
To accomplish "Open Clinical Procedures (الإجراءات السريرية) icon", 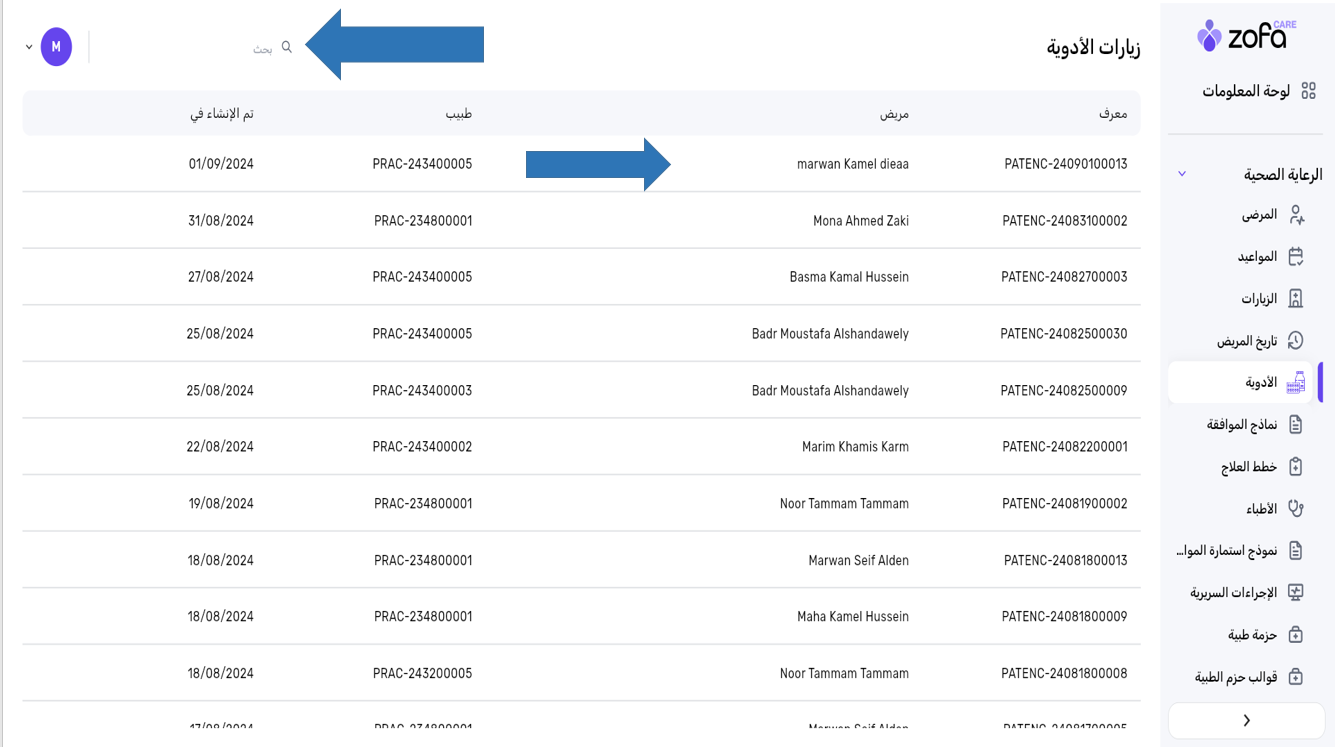I will tap(1296, 593).
